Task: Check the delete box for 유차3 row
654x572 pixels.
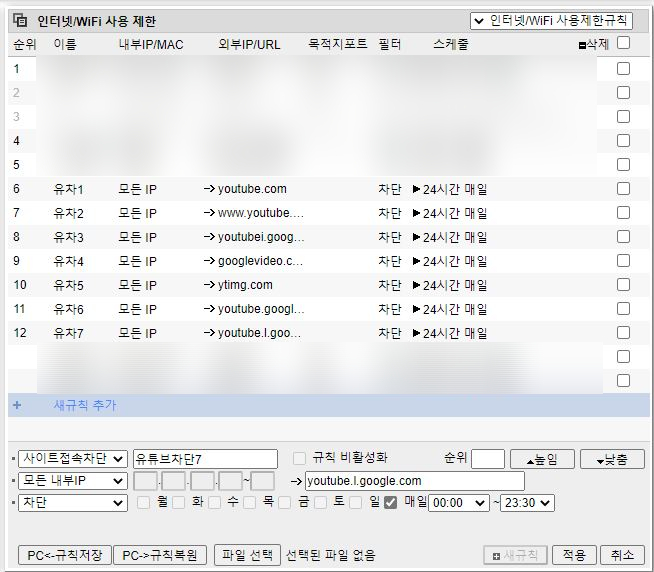Action: coord(623,237)
